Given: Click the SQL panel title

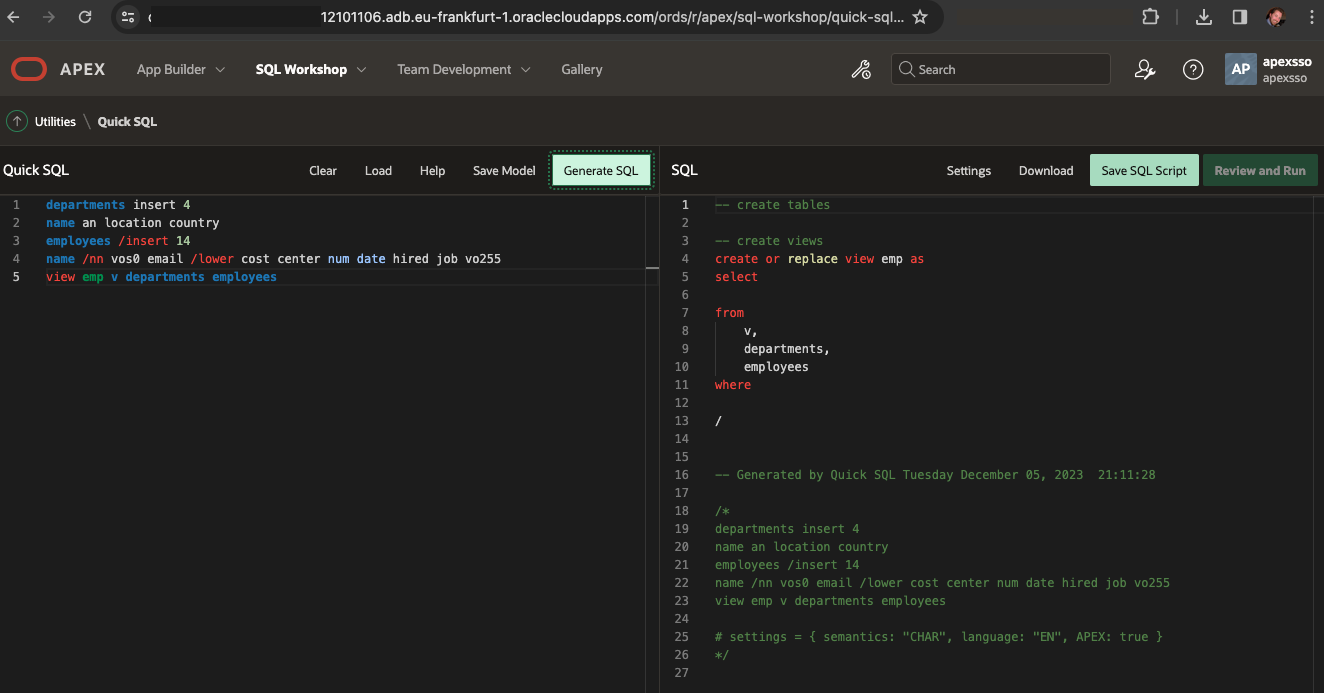Looking at the screenshot, I should click(x=684, y=170).
